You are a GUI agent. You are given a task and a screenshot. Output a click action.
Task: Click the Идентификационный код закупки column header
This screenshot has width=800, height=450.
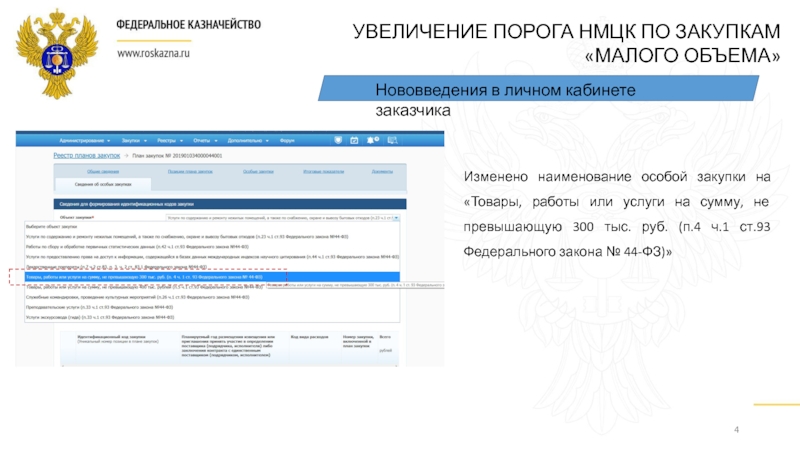111,337
